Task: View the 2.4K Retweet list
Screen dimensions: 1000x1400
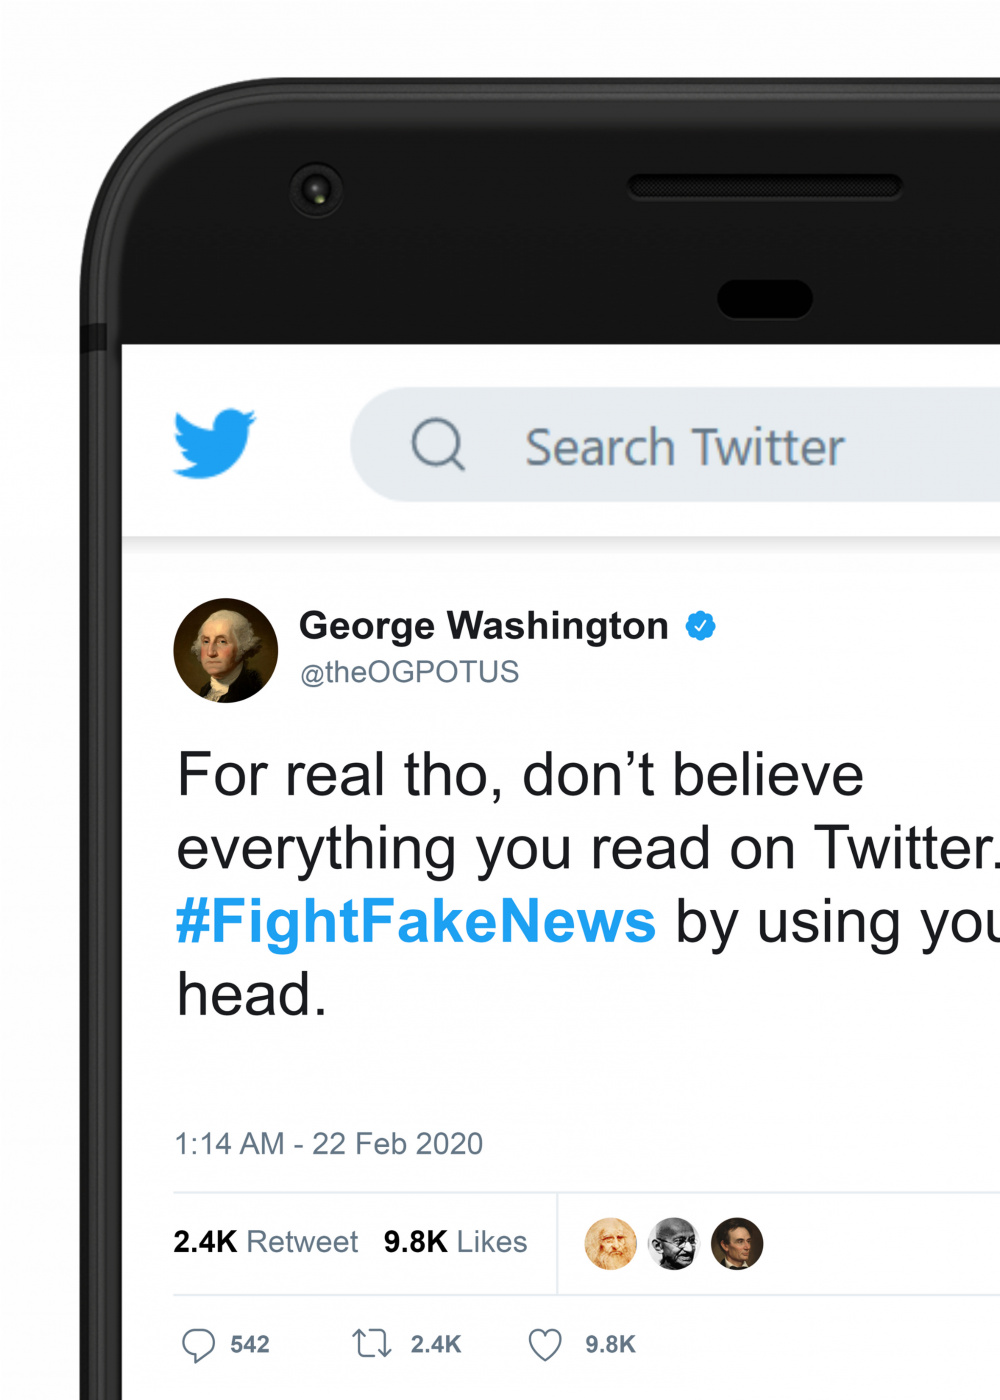Action: pyautogui.click(x=266, y=1242)
